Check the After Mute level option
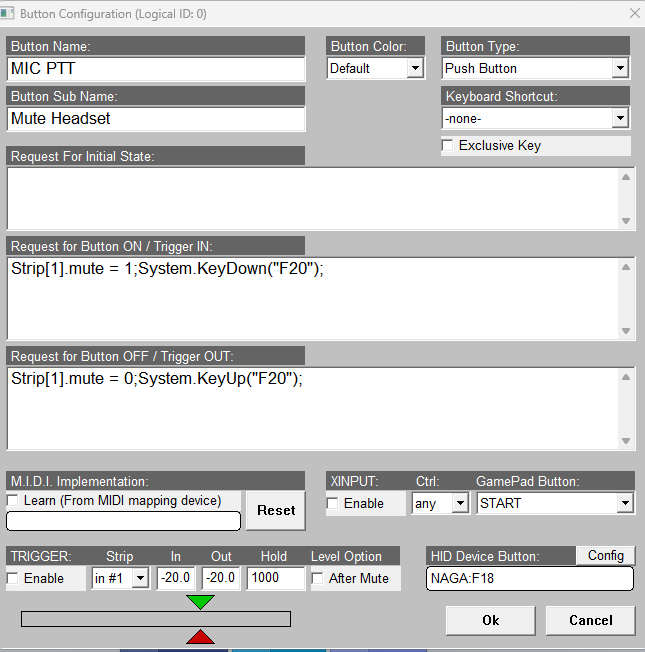The height and width of the screenshot is (652, 645). pyautogui.click(x=318, y=578)
